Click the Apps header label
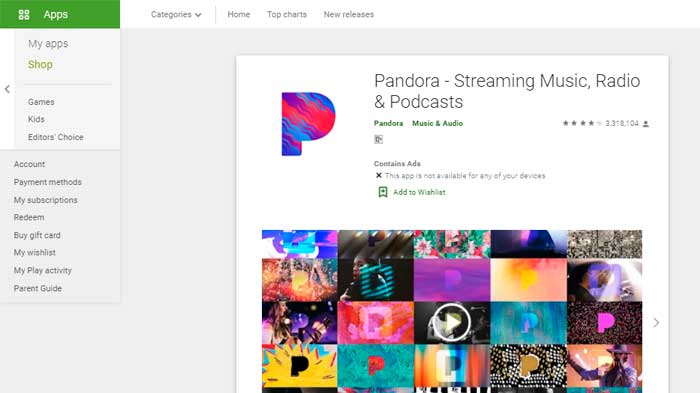Screen dimensions: 700x393 point(56,14)
